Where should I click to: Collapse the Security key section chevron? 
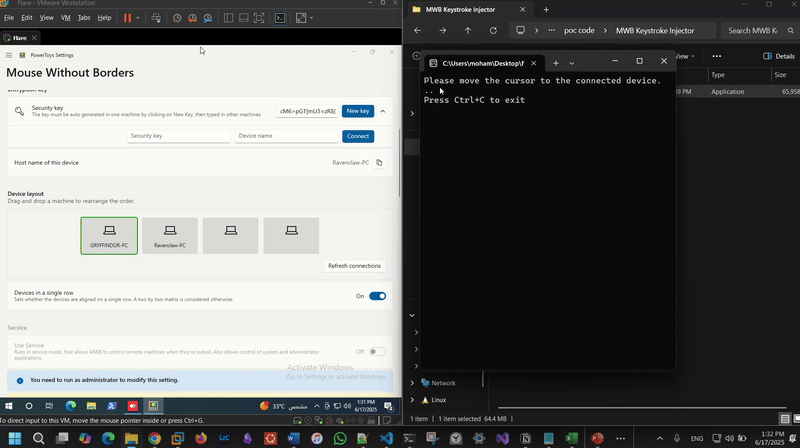383,111
